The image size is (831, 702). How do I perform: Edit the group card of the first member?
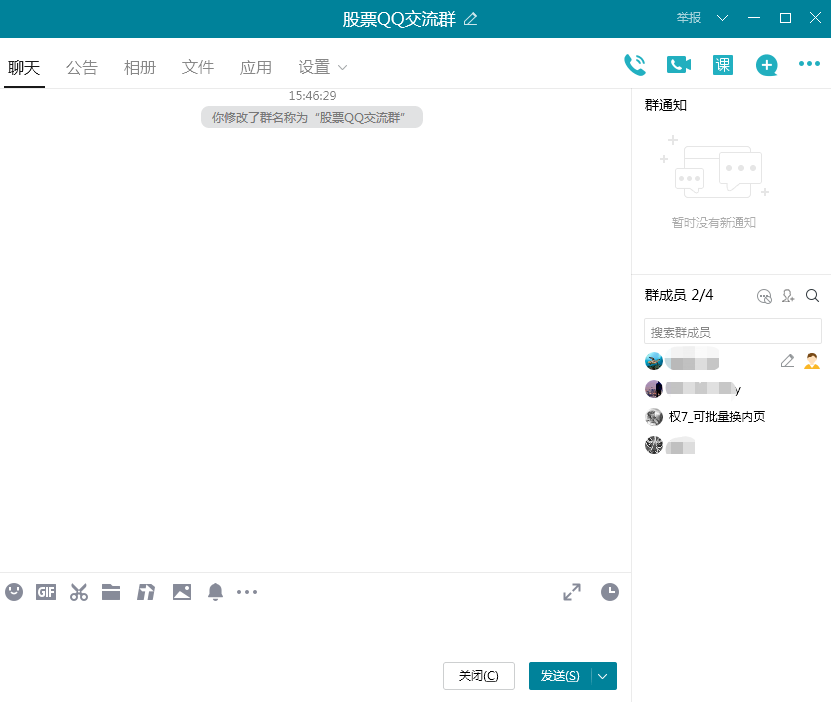(788, 361)
